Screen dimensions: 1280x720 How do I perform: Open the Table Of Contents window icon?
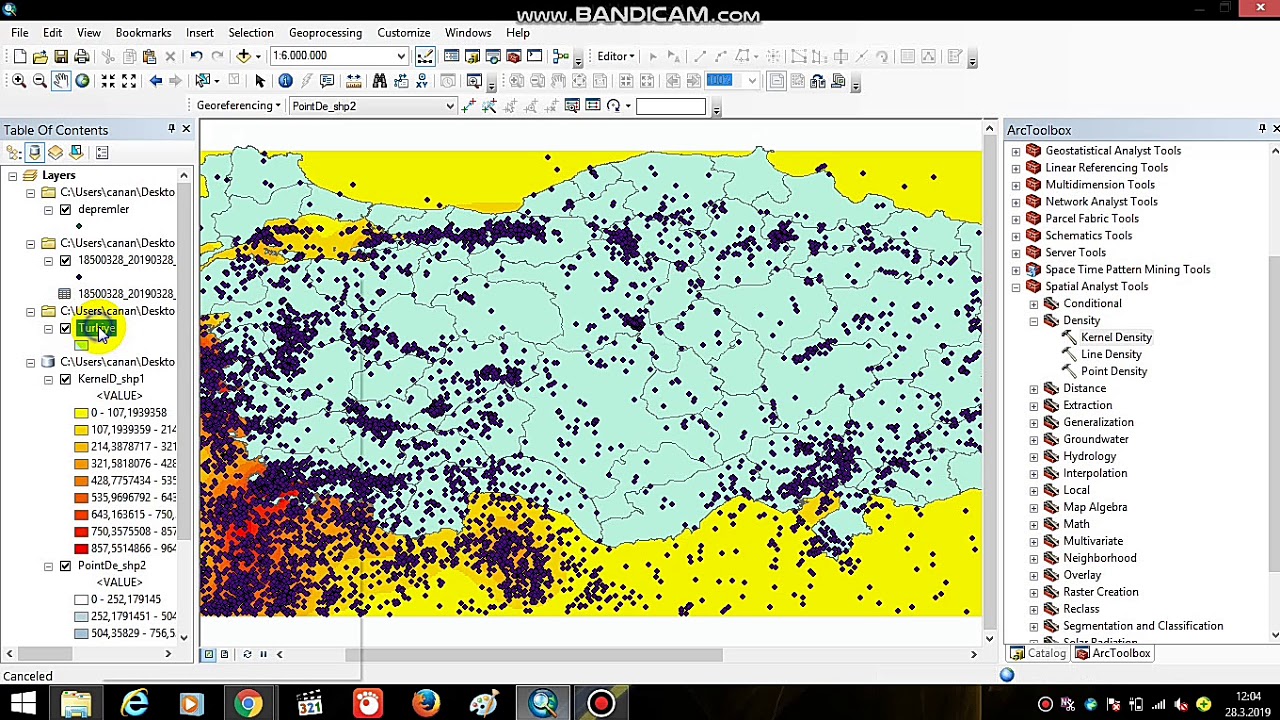click(451, 56)
